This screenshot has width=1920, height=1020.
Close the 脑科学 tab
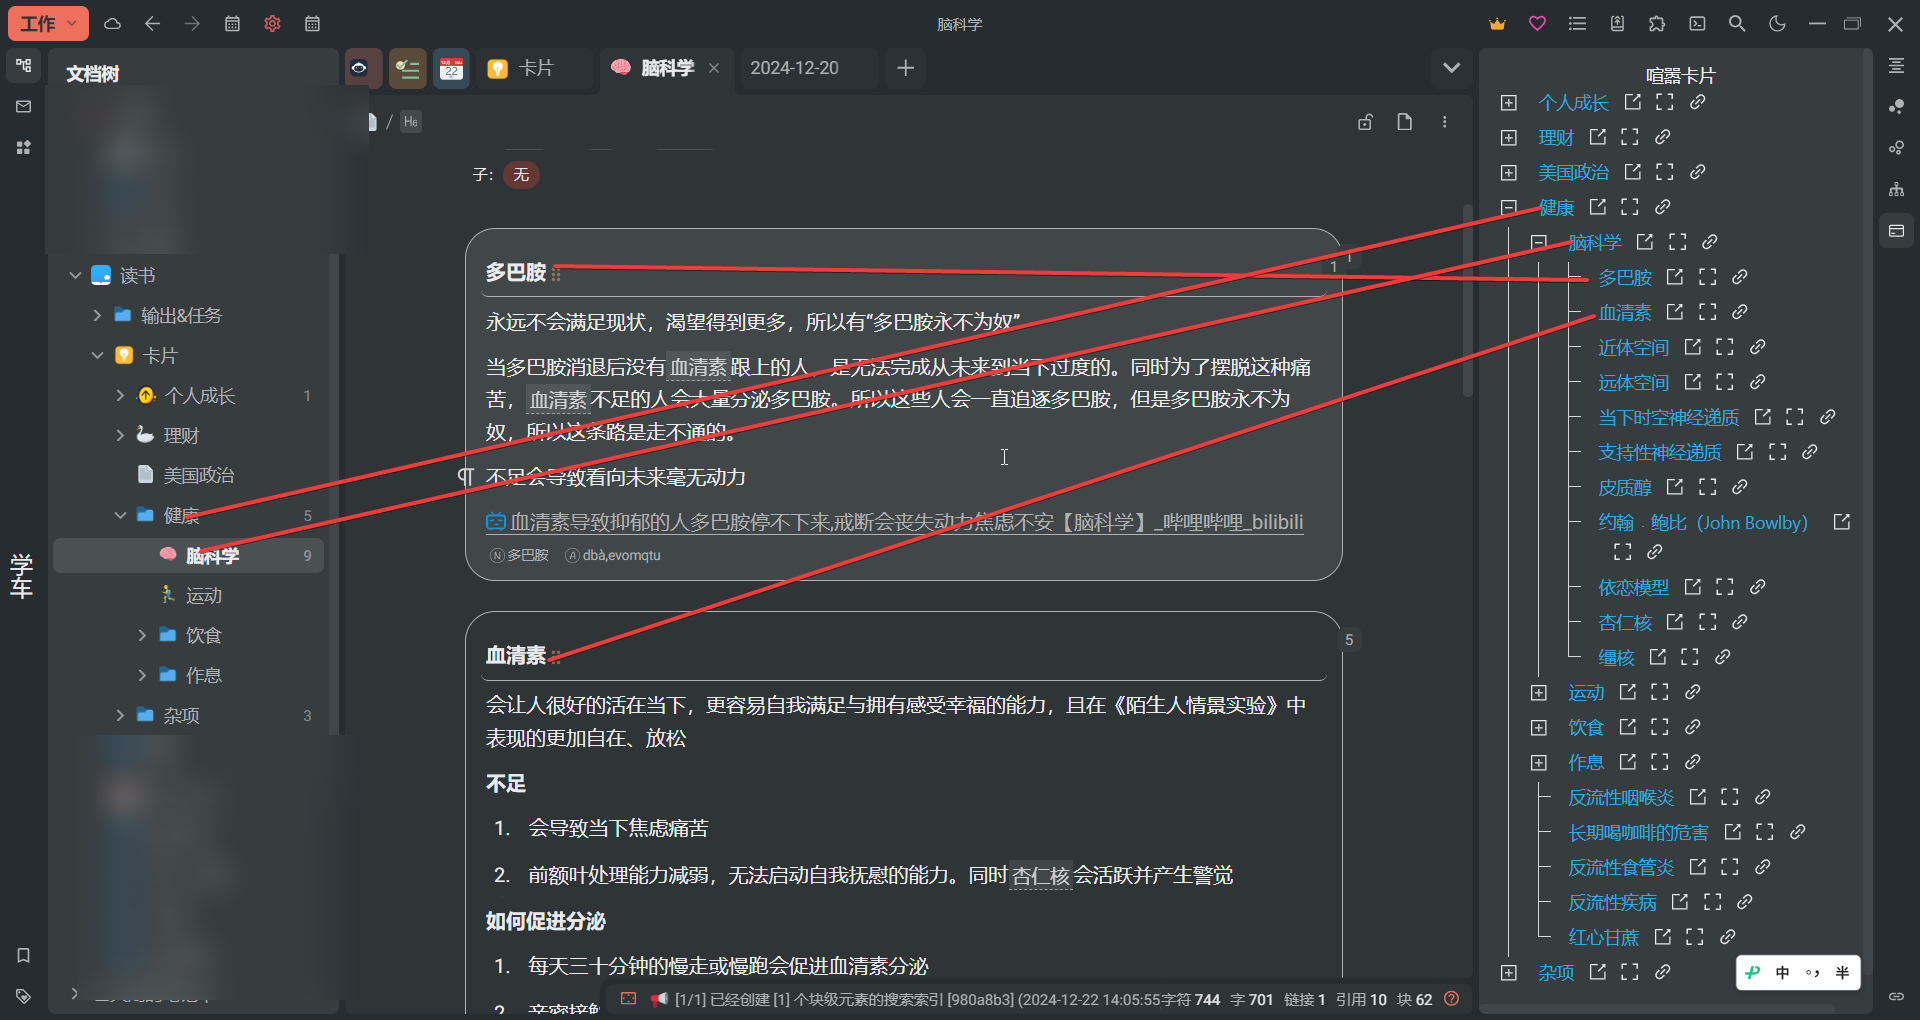[714, 68]
